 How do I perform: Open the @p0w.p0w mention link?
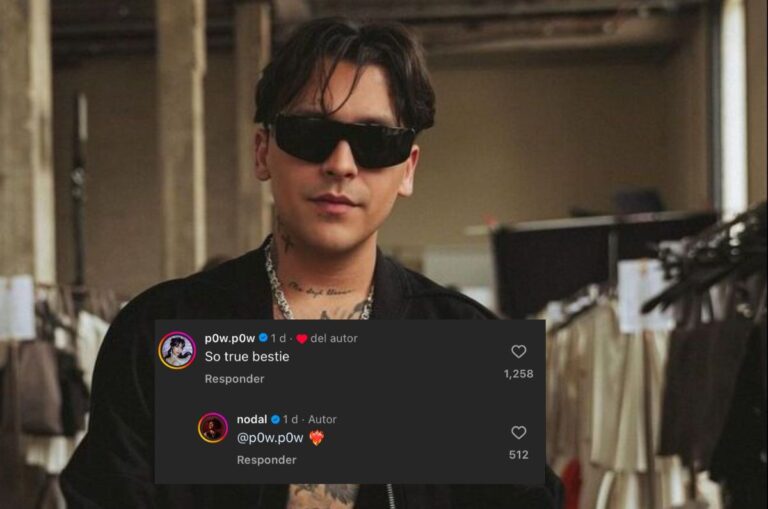coord(270,437)
